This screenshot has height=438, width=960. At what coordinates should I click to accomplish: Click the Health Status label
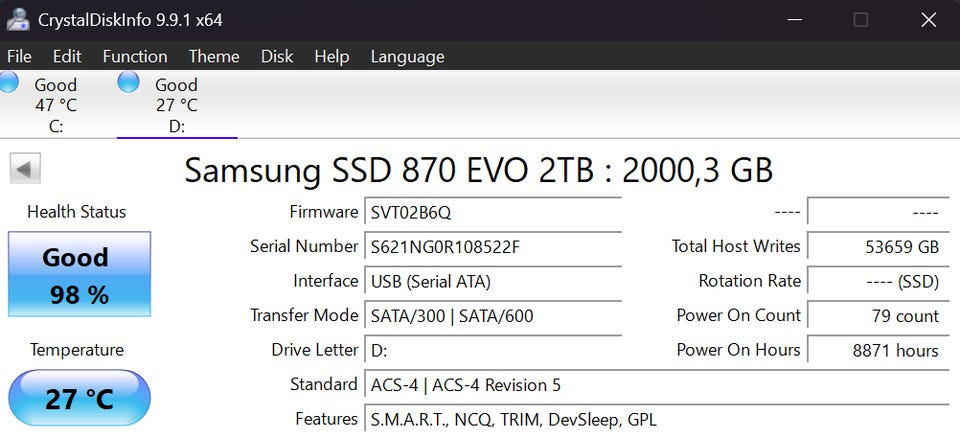click(77, 212)
